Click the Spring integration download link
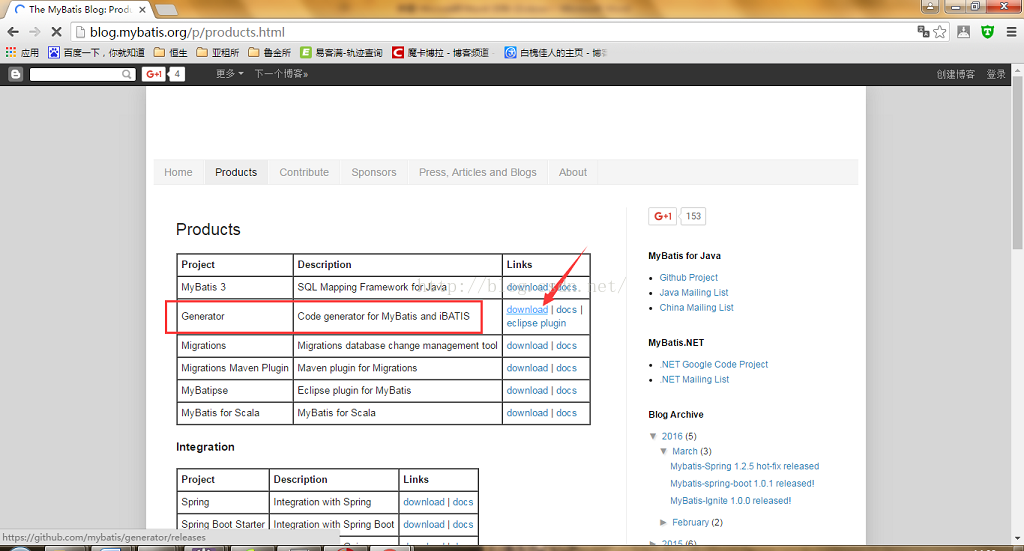 click(424, 502)
